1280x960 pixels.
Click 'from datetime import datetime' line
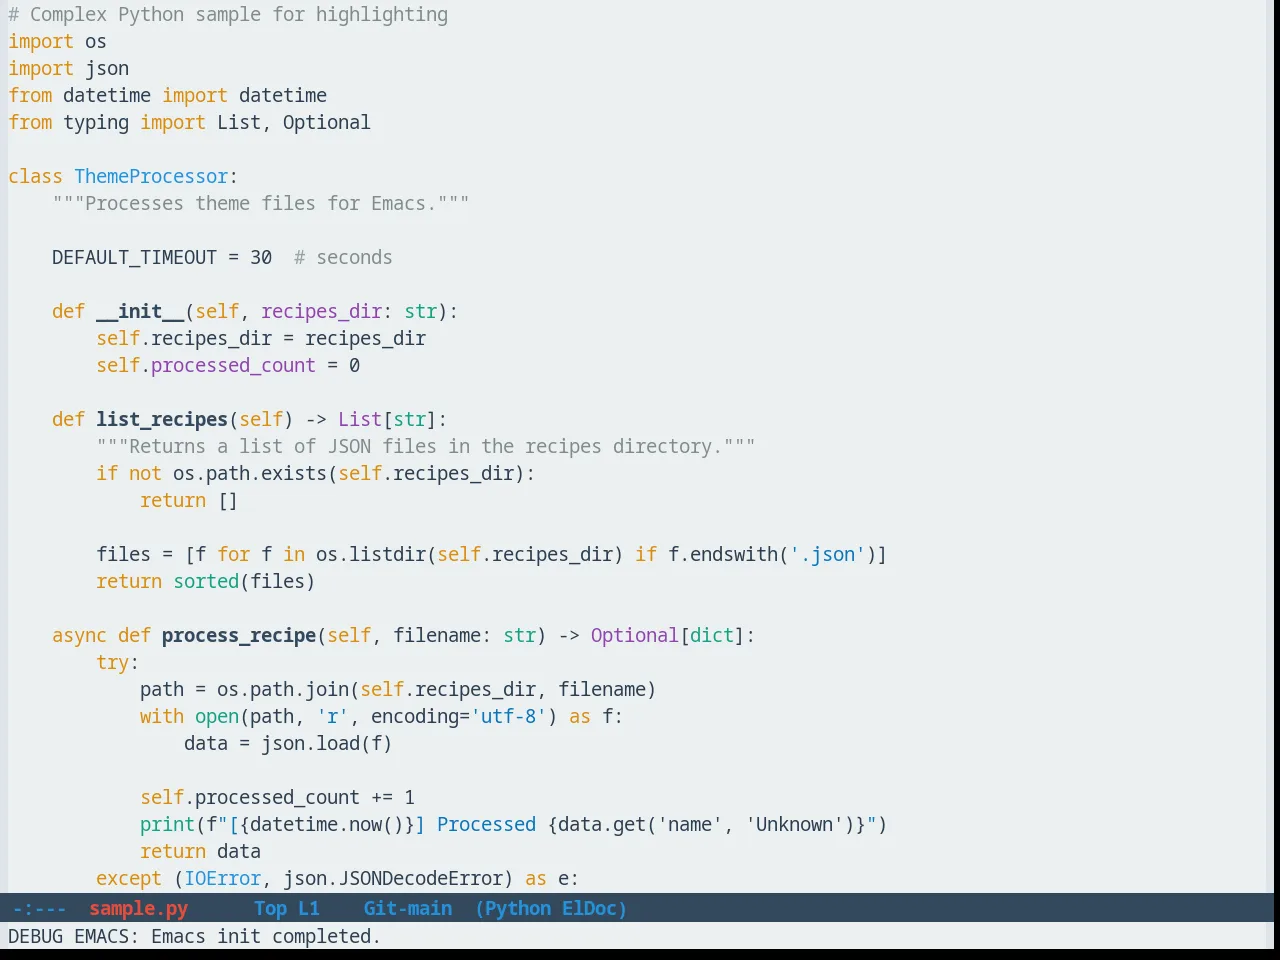pos(167,95)
